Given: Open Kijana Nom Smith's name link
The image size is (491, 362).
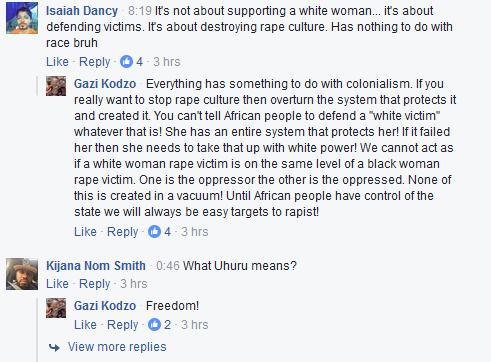Looking at the screenshot, I should (96, 266).
